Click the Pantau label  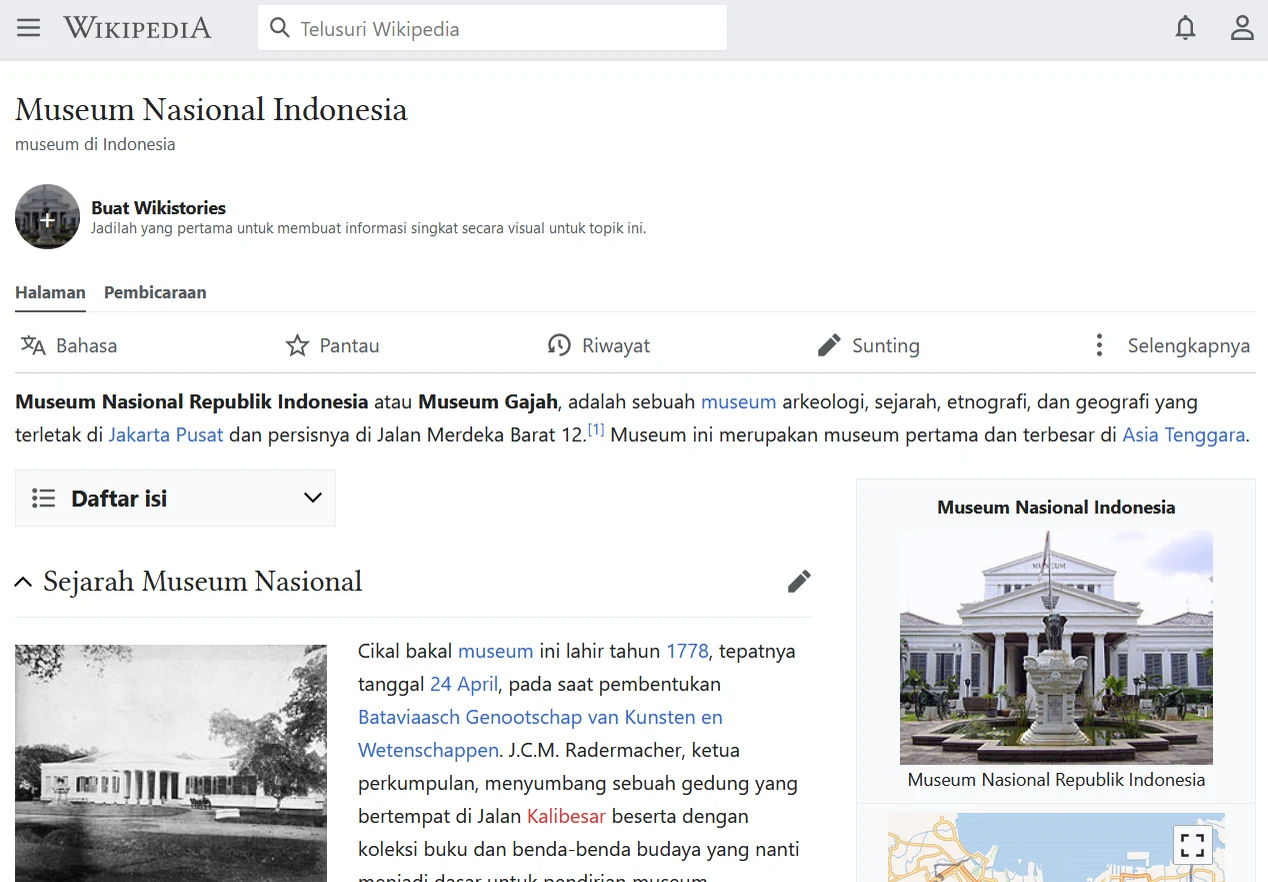click(349, 346)
